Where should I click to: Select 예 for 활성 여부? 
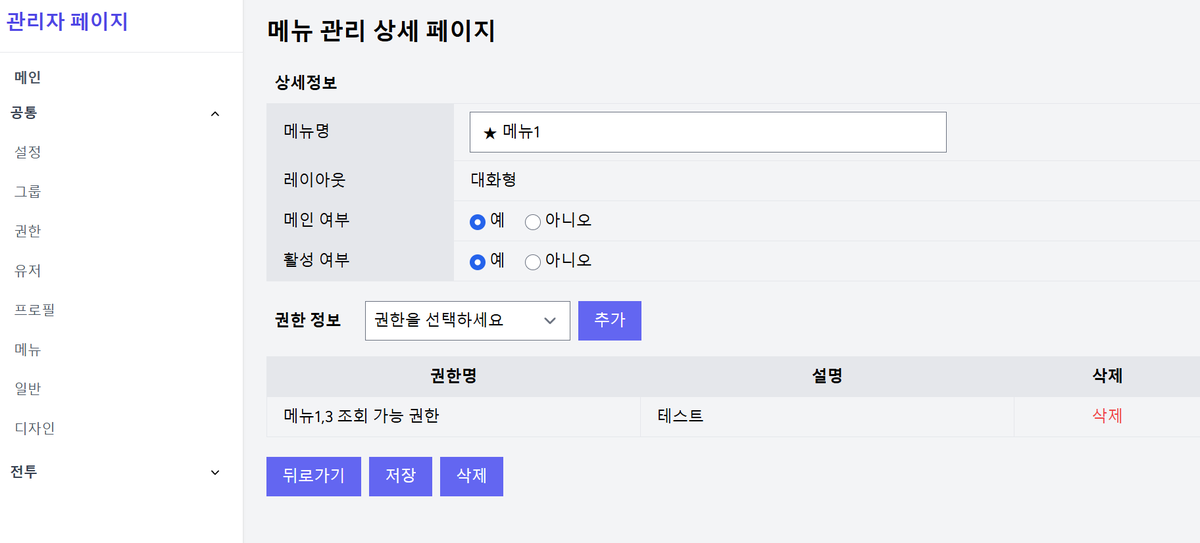pos(478,261)
